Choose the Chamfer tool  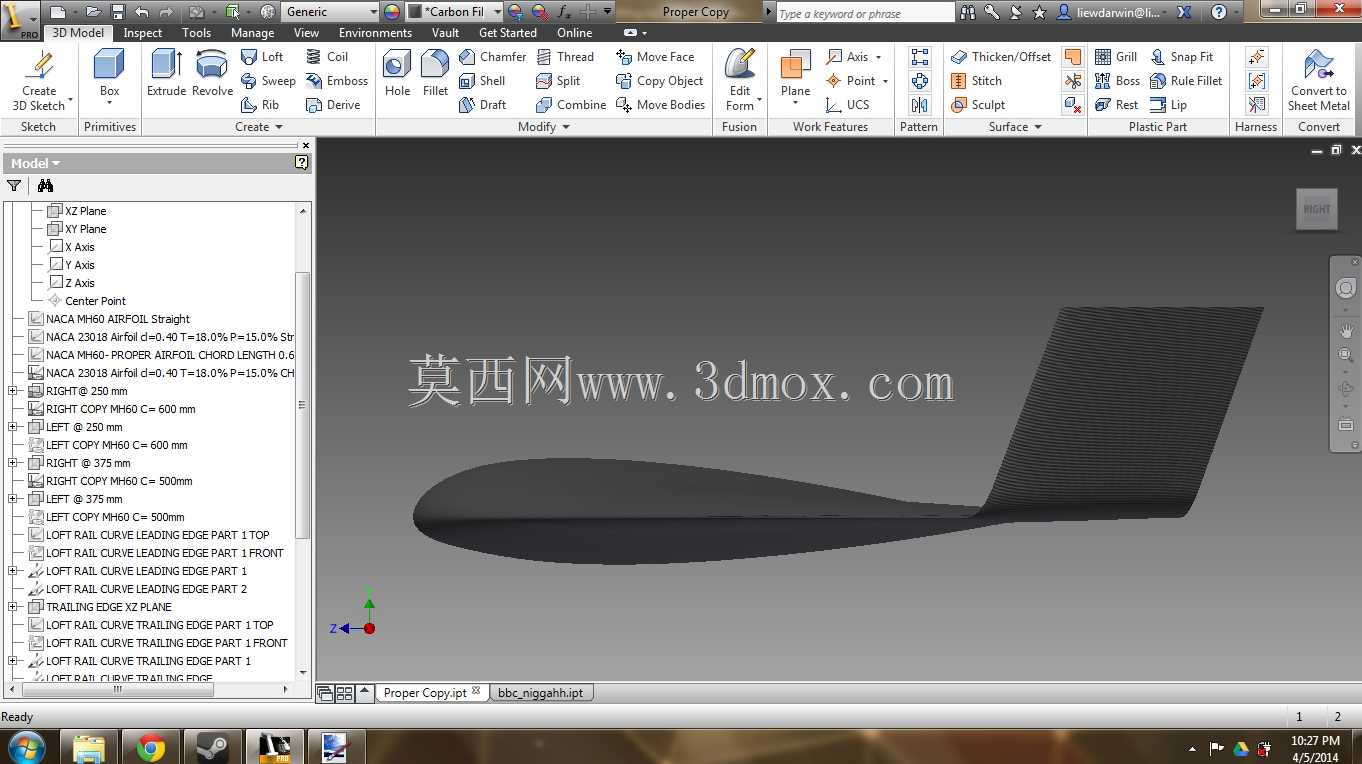tap(492, 57)
